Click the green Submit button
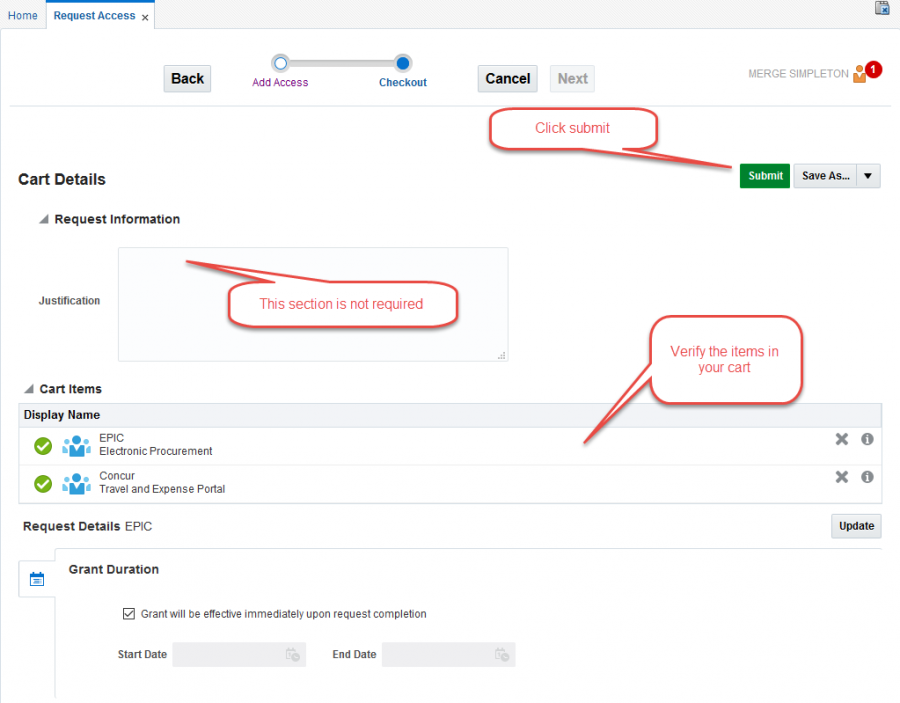Screen dimensions: 900x703 point(765,176)
